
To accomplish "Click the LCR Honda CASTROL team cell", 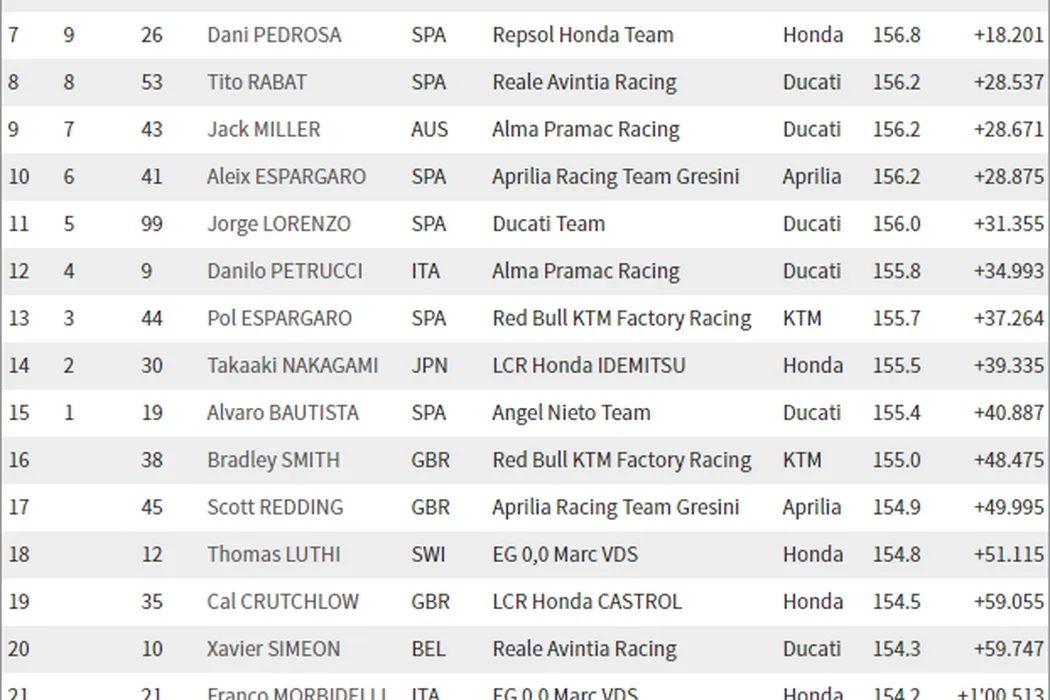I will coord(587,601).
